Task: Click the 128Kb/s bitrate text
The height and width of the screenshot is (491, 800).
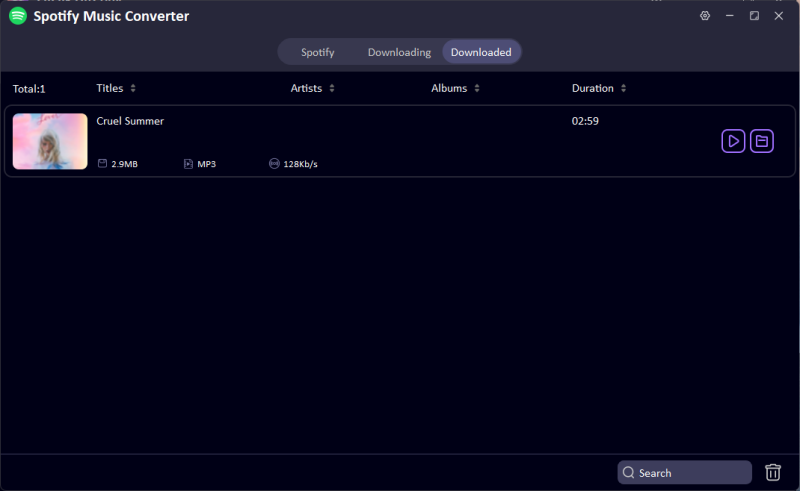Action: [301, 164]
